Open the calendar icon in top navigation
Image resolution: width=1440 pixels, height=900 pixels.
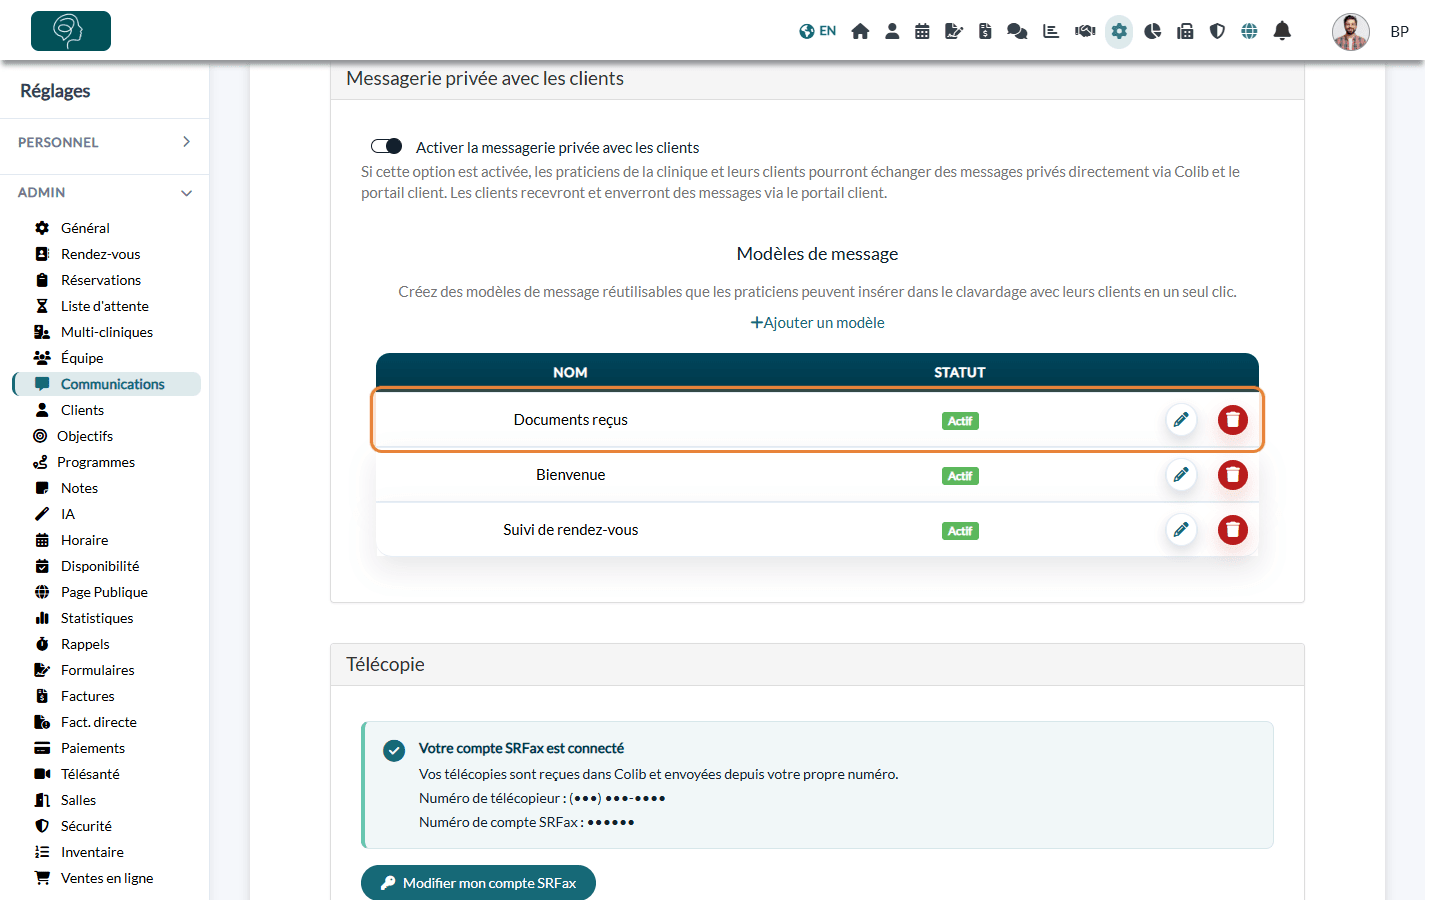coord(922,31)
